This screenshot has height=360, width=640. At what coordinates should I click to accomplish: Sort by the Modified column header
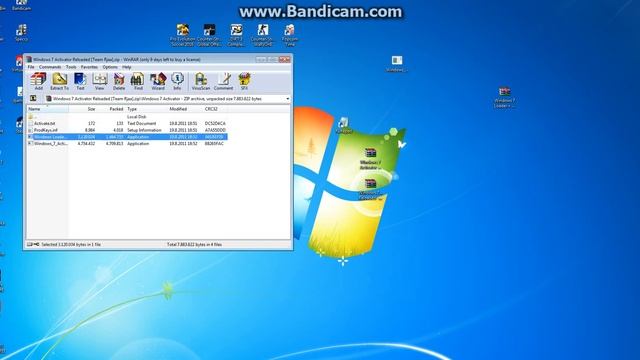pos(185,109)
